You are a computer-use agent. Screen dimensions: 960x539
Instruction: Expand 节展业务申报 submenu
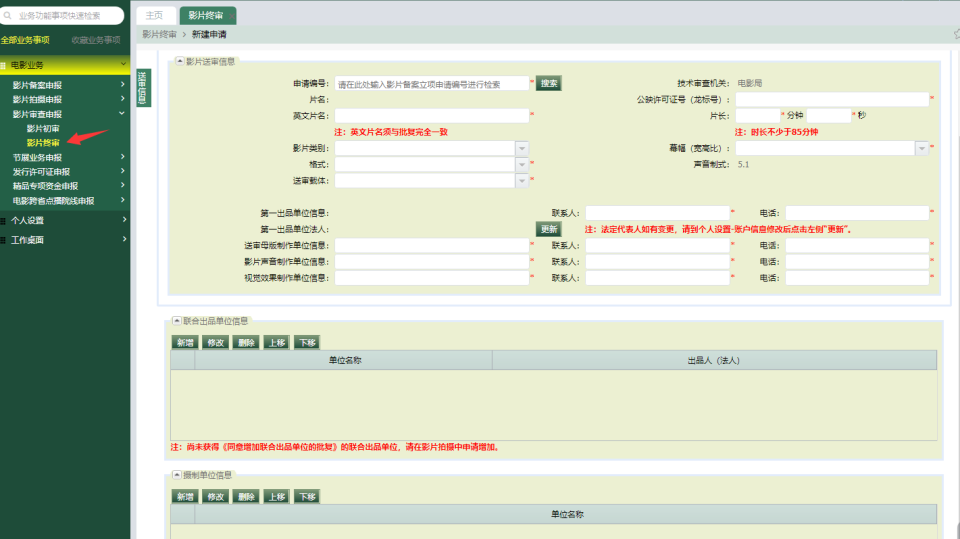pyautogui.click(x=123, y=157)
